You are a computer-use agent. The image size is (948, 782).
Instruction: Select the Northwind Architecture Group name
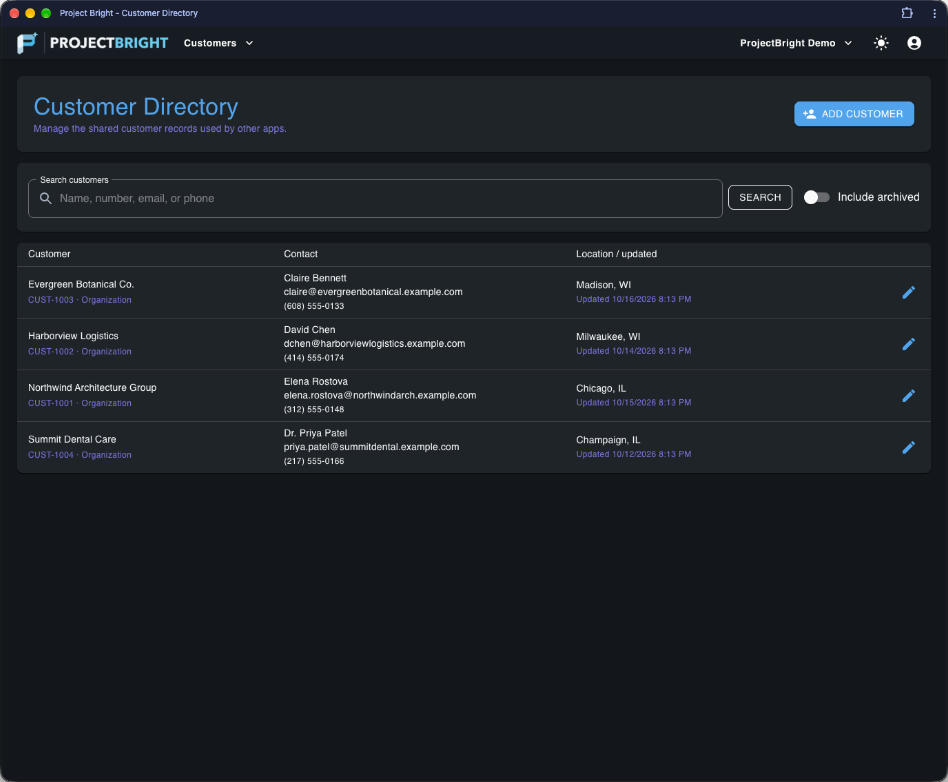click(x=92, y=388)
